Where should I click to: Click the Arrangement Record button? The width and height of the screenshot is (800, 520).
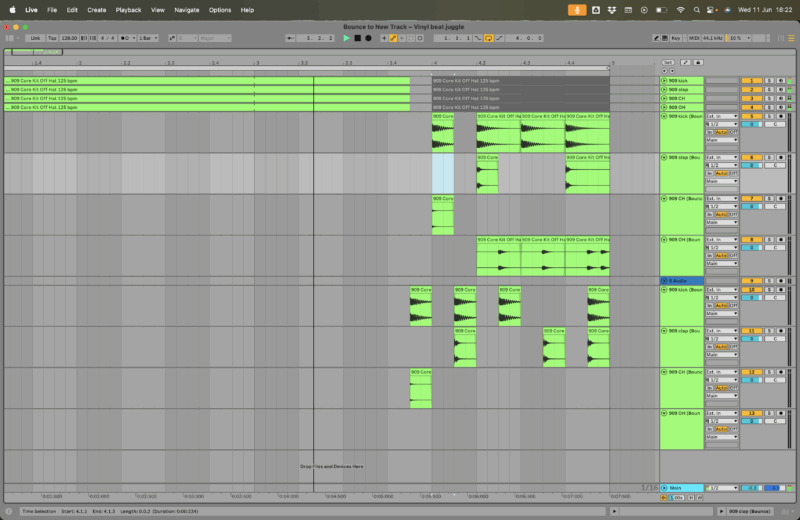tap(368, 38)
